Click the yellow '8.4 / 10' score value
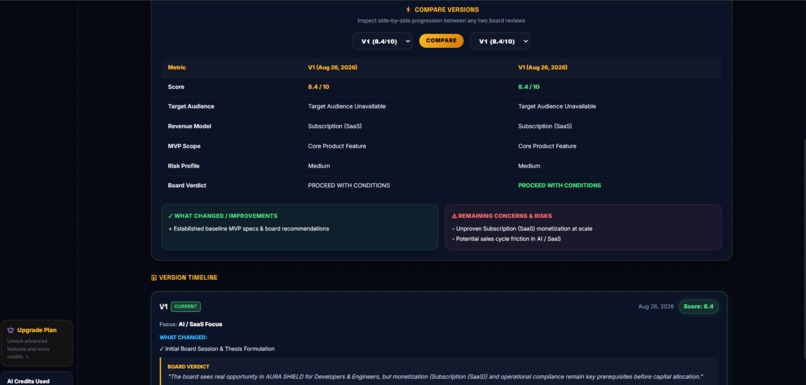Viewport: 806px width, 385px height. [319, 87]
